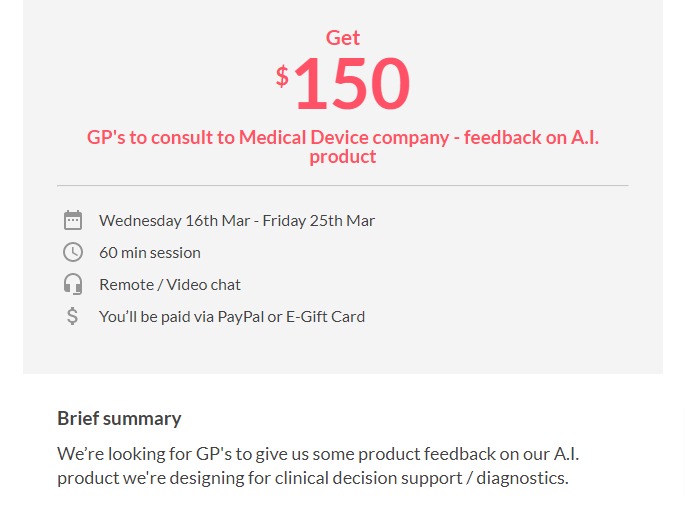Click 'E-Gift Card' in the payment line
Screen dimensions: 685x514
pos(325,317)
